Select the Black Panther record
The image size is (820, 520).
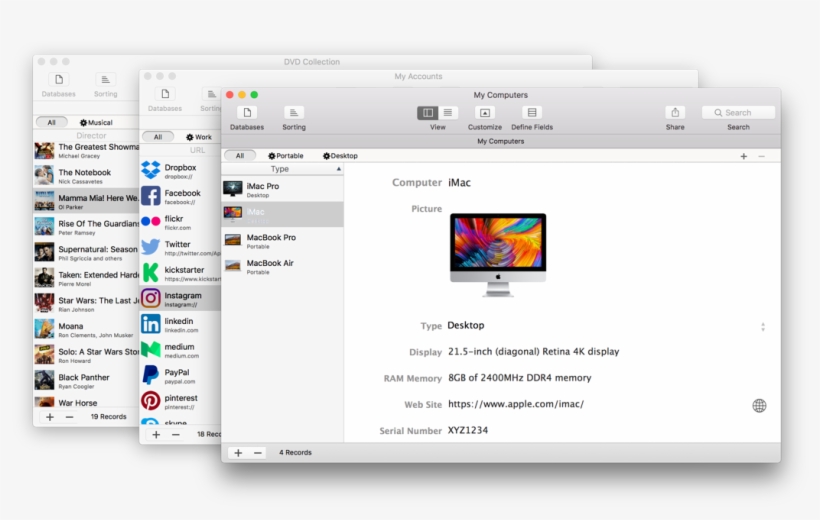pos(86,381)
